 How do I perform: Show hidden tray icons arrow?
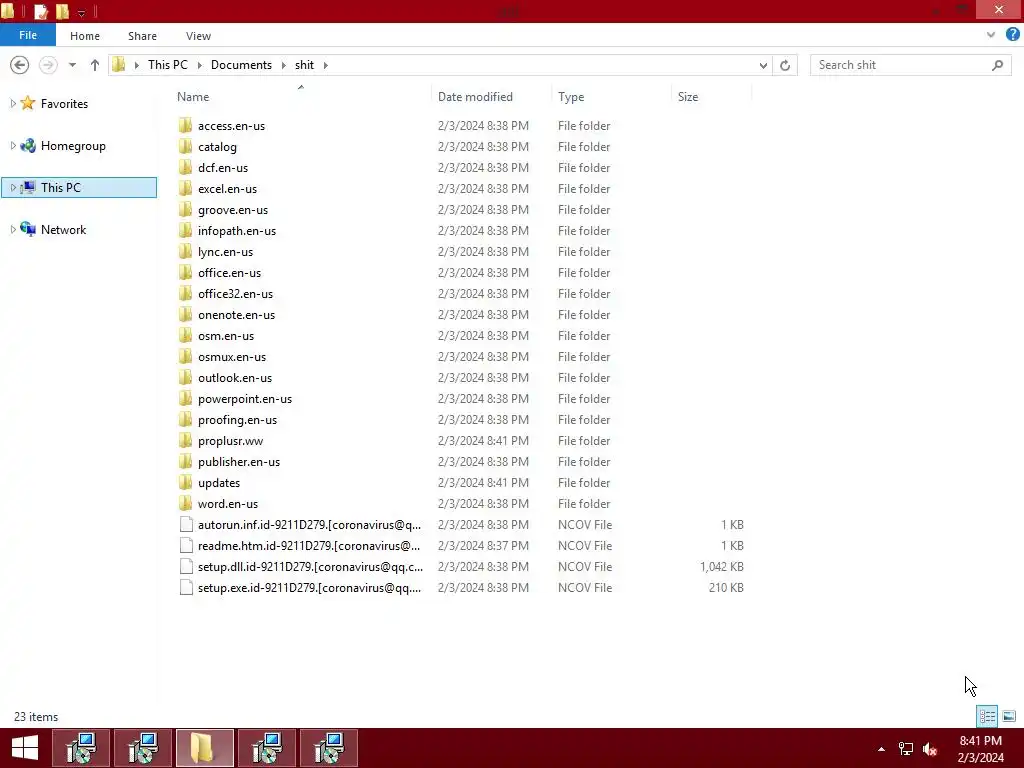click(882, 749)
